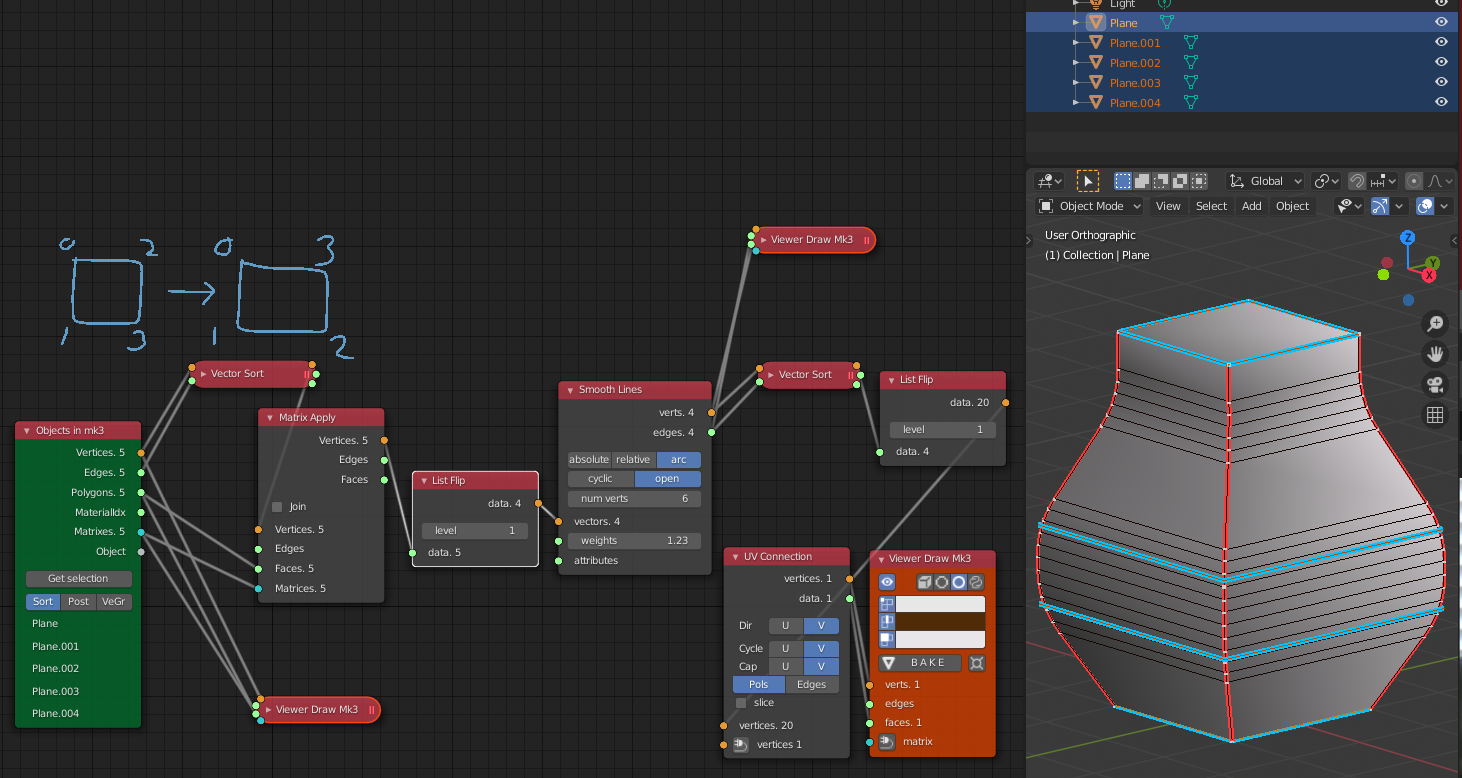Viewport: 1462px width, 778px height.
Task: Open the Global transform orientation dropdown
Action: click(x=1266, y=181)
